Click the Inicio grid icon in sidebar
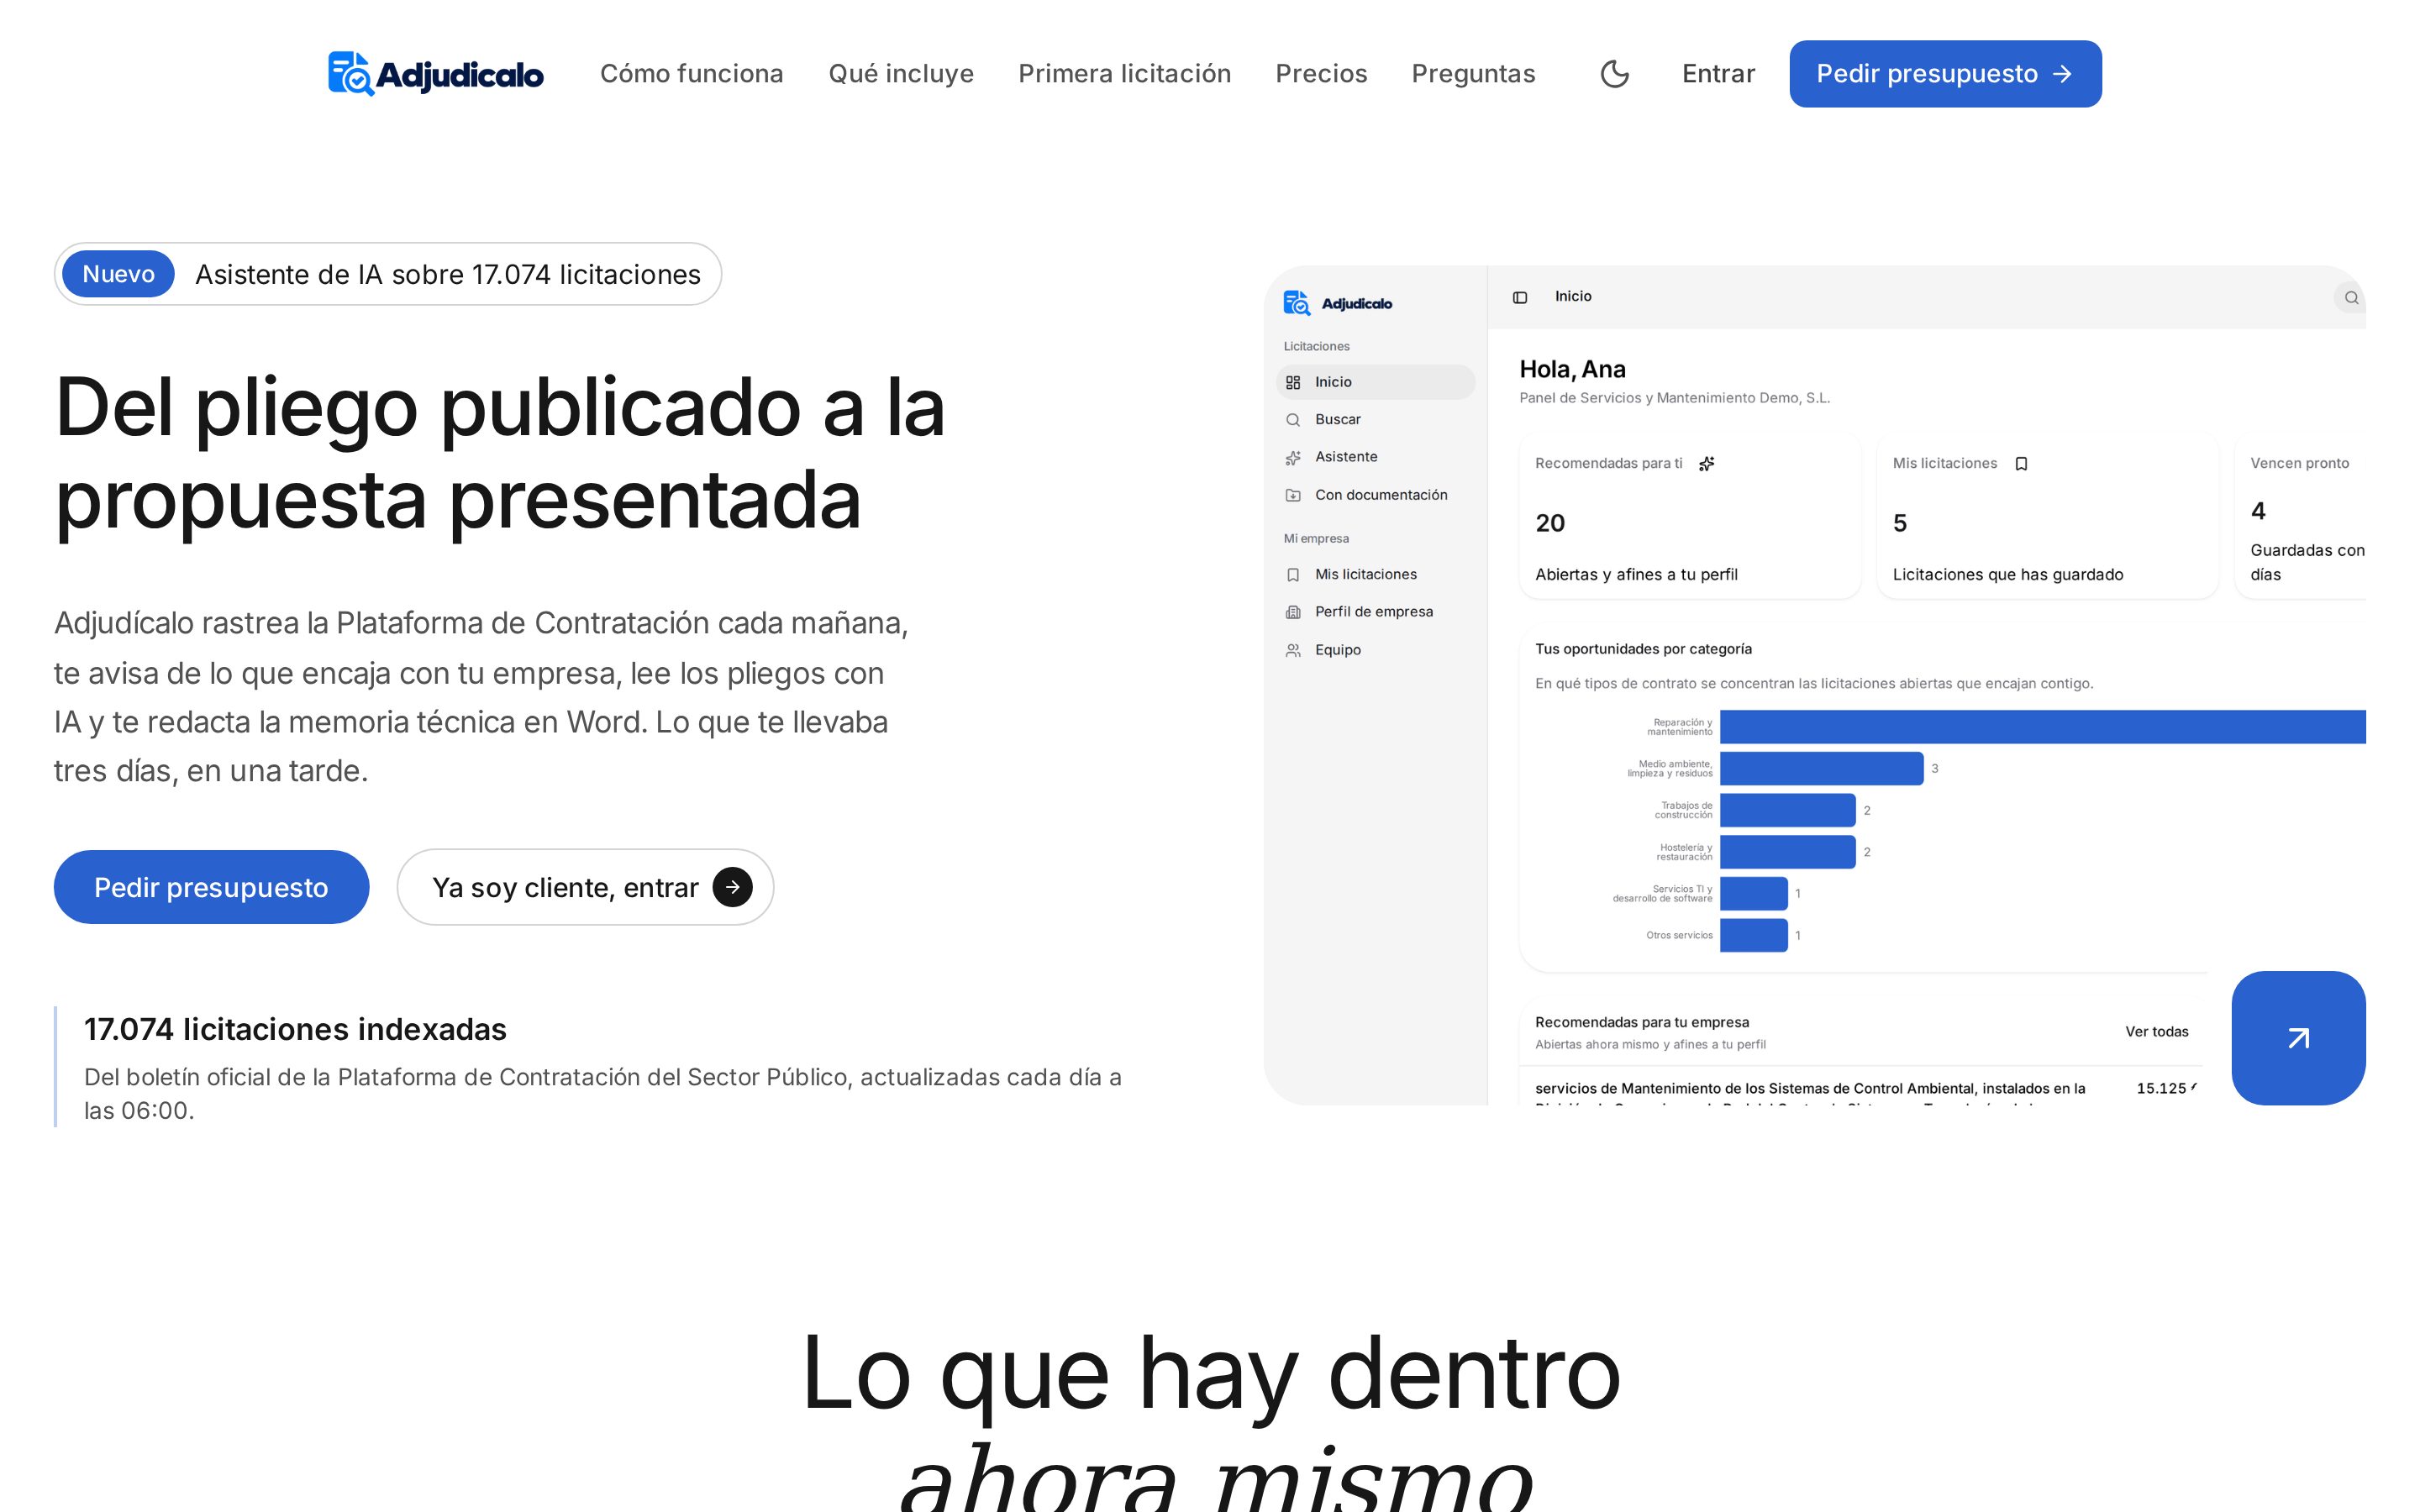This screenshot has height=1512, width=2420. pyautogui.click(x=1293, y=382)
